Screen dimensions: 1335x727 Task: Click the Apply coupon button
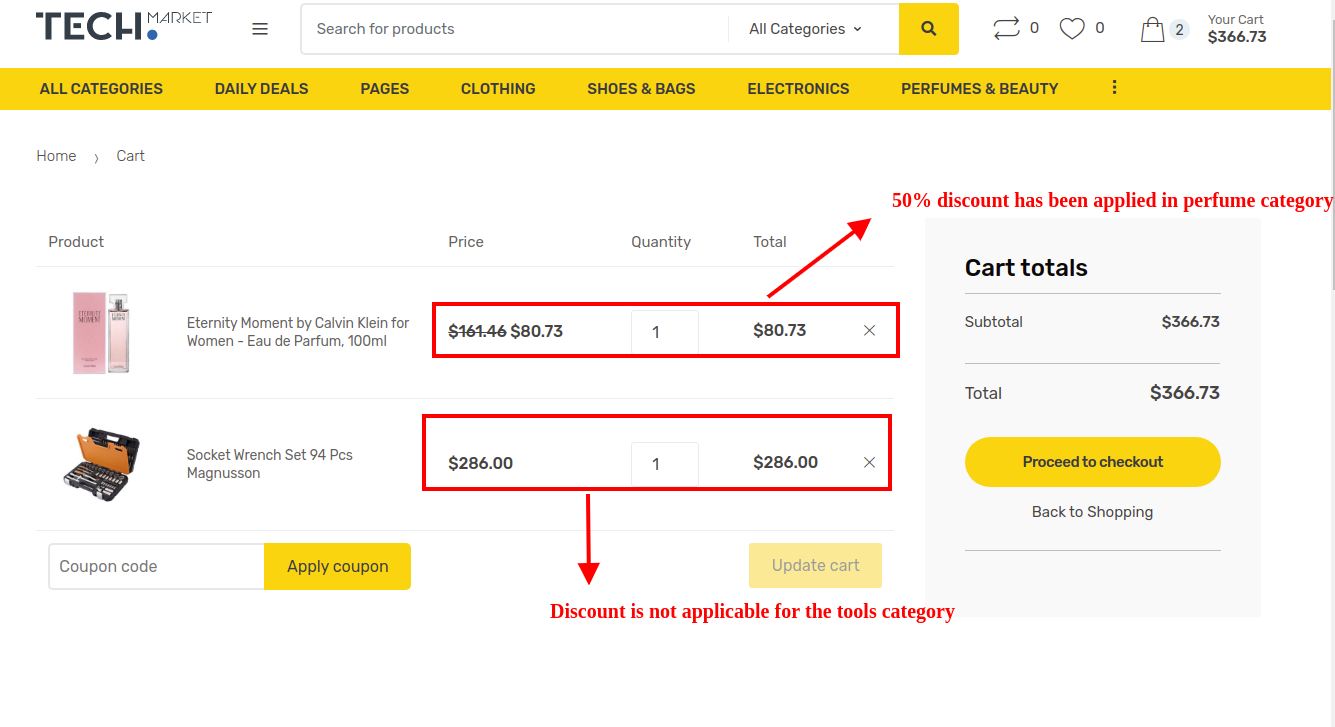point(337,566)
